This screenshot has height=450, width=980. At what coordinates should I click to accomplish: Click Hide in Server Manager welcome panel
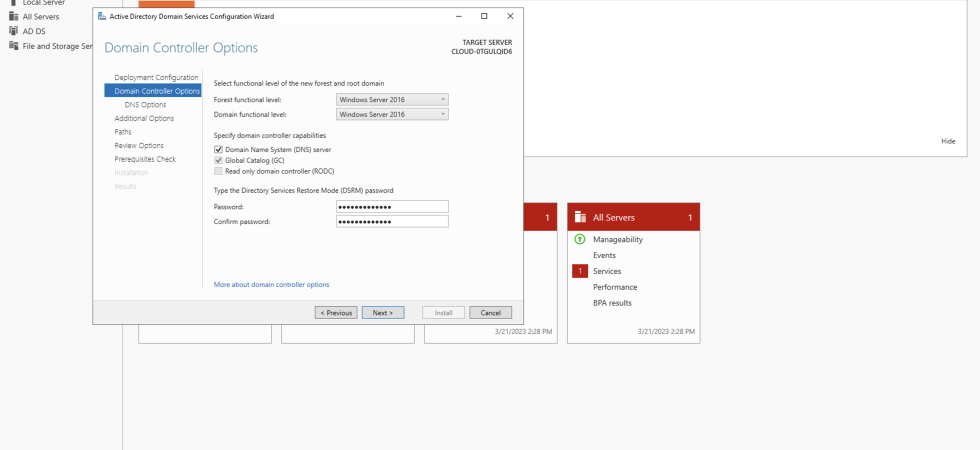(948, 141)
